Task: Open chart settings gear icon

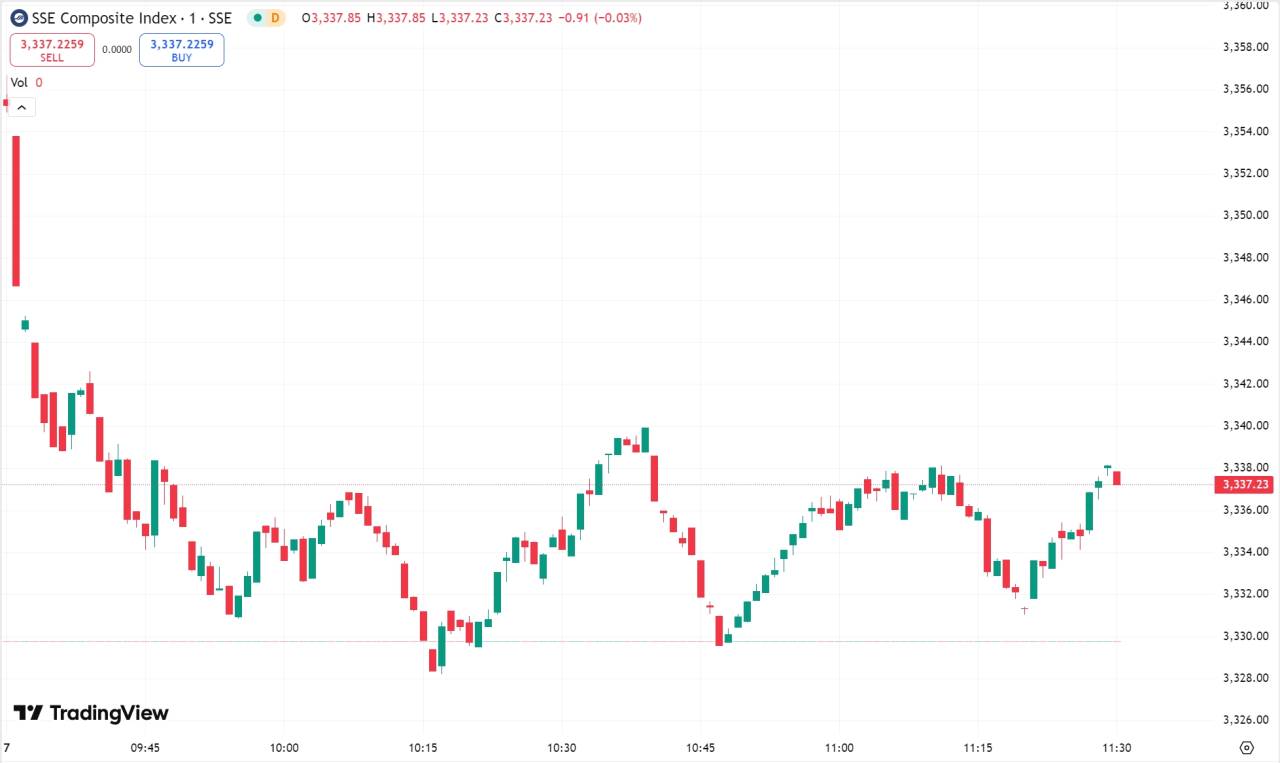Action: [1246, 747]
